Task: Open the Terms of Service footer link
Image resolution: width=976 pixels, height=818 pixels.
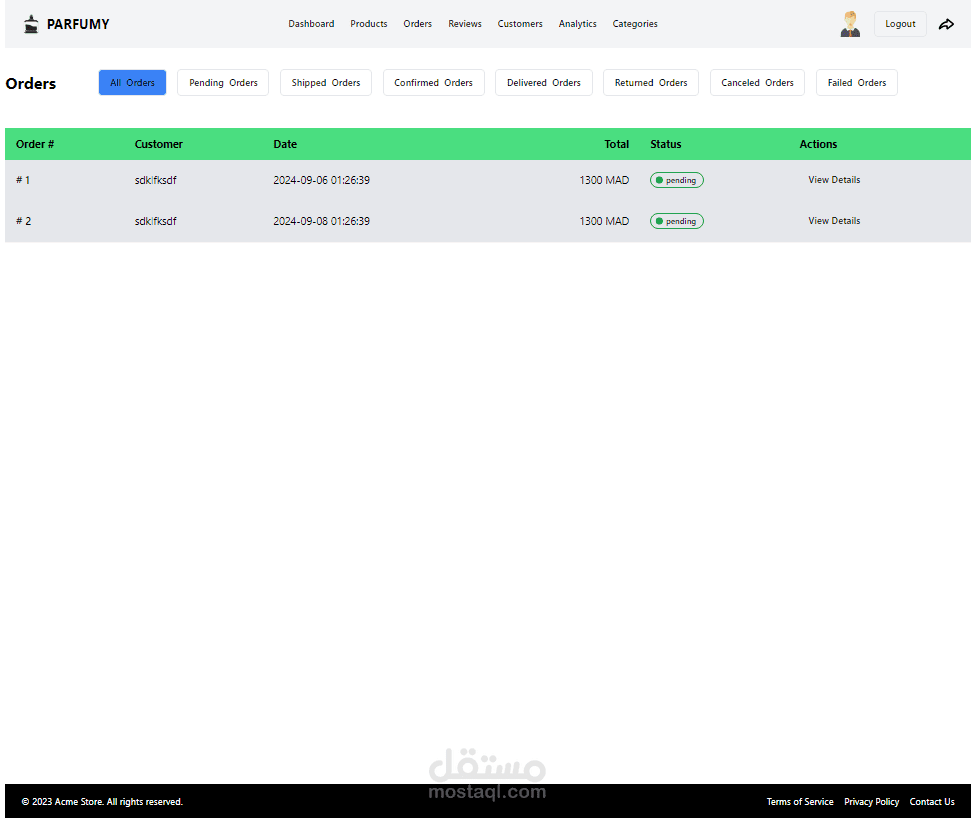Action: click(800, 802)
